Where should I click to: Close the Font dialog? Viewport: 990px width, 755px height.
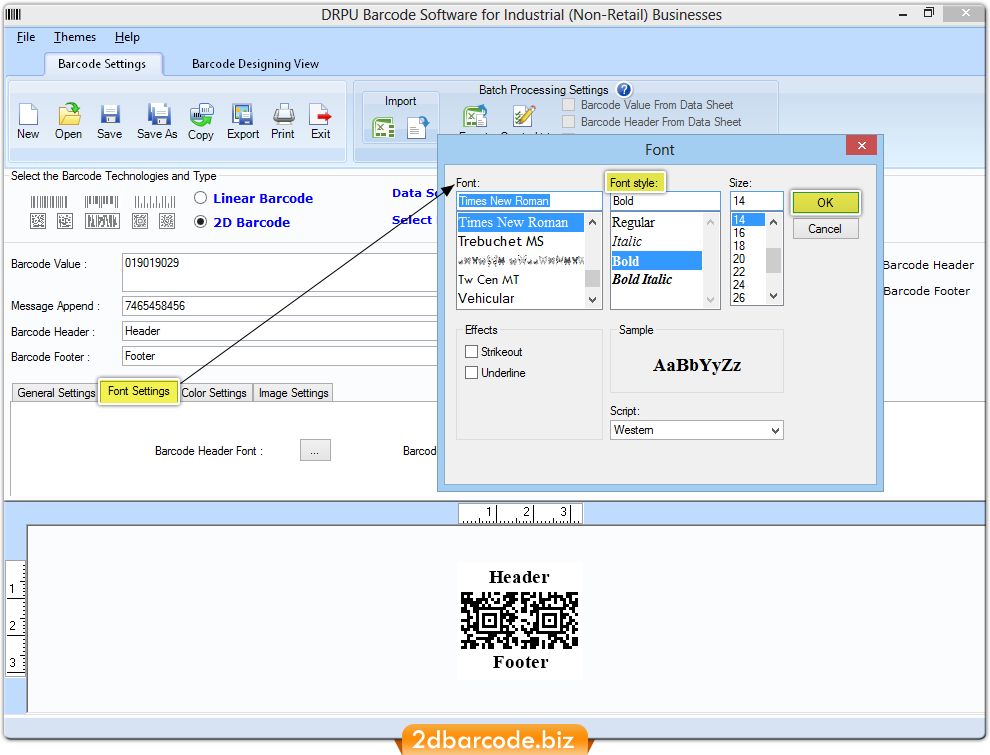click(861, 146)
